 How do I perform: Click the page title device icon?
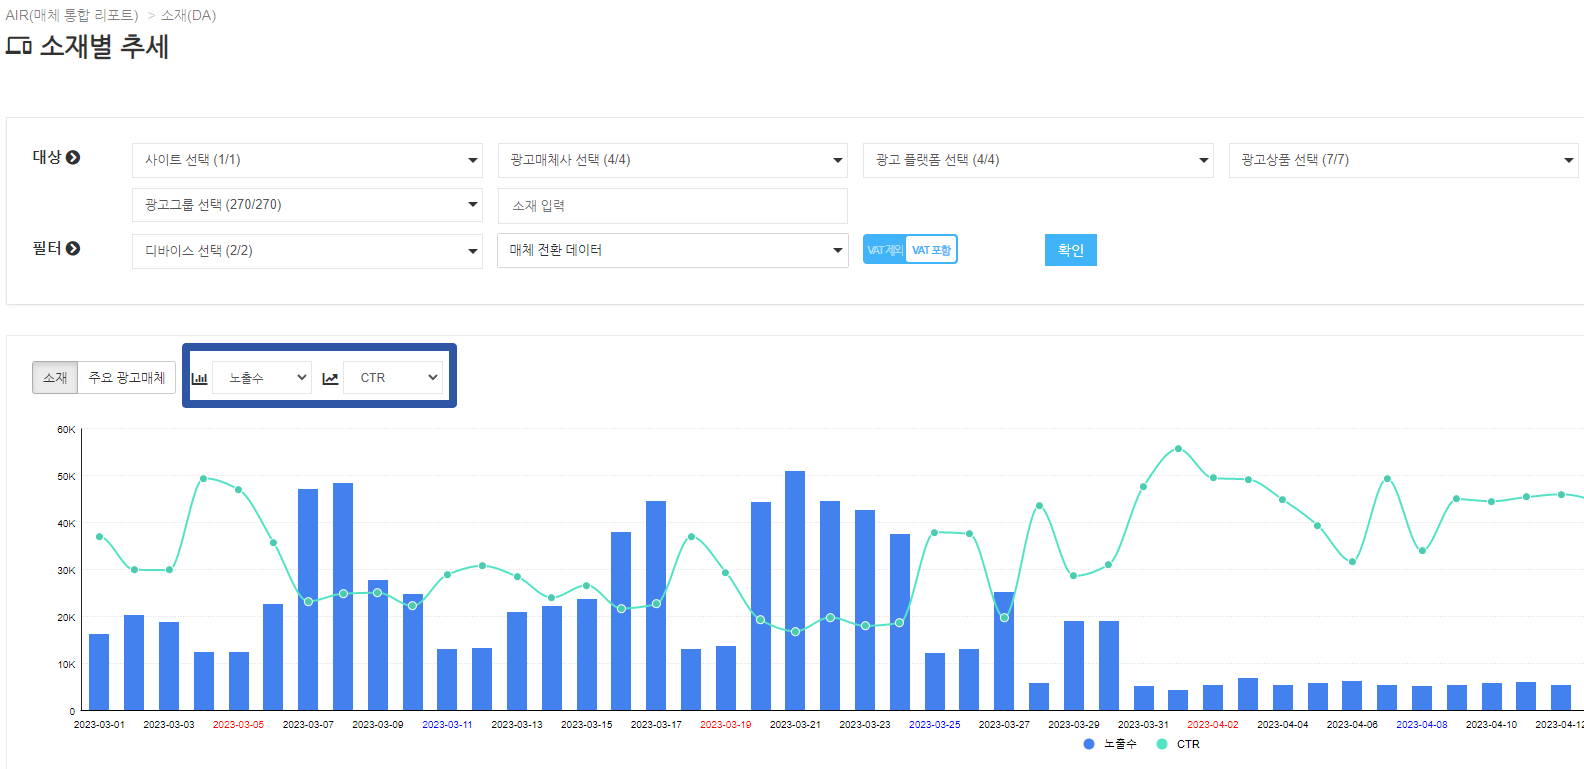(x=18, y=46)
